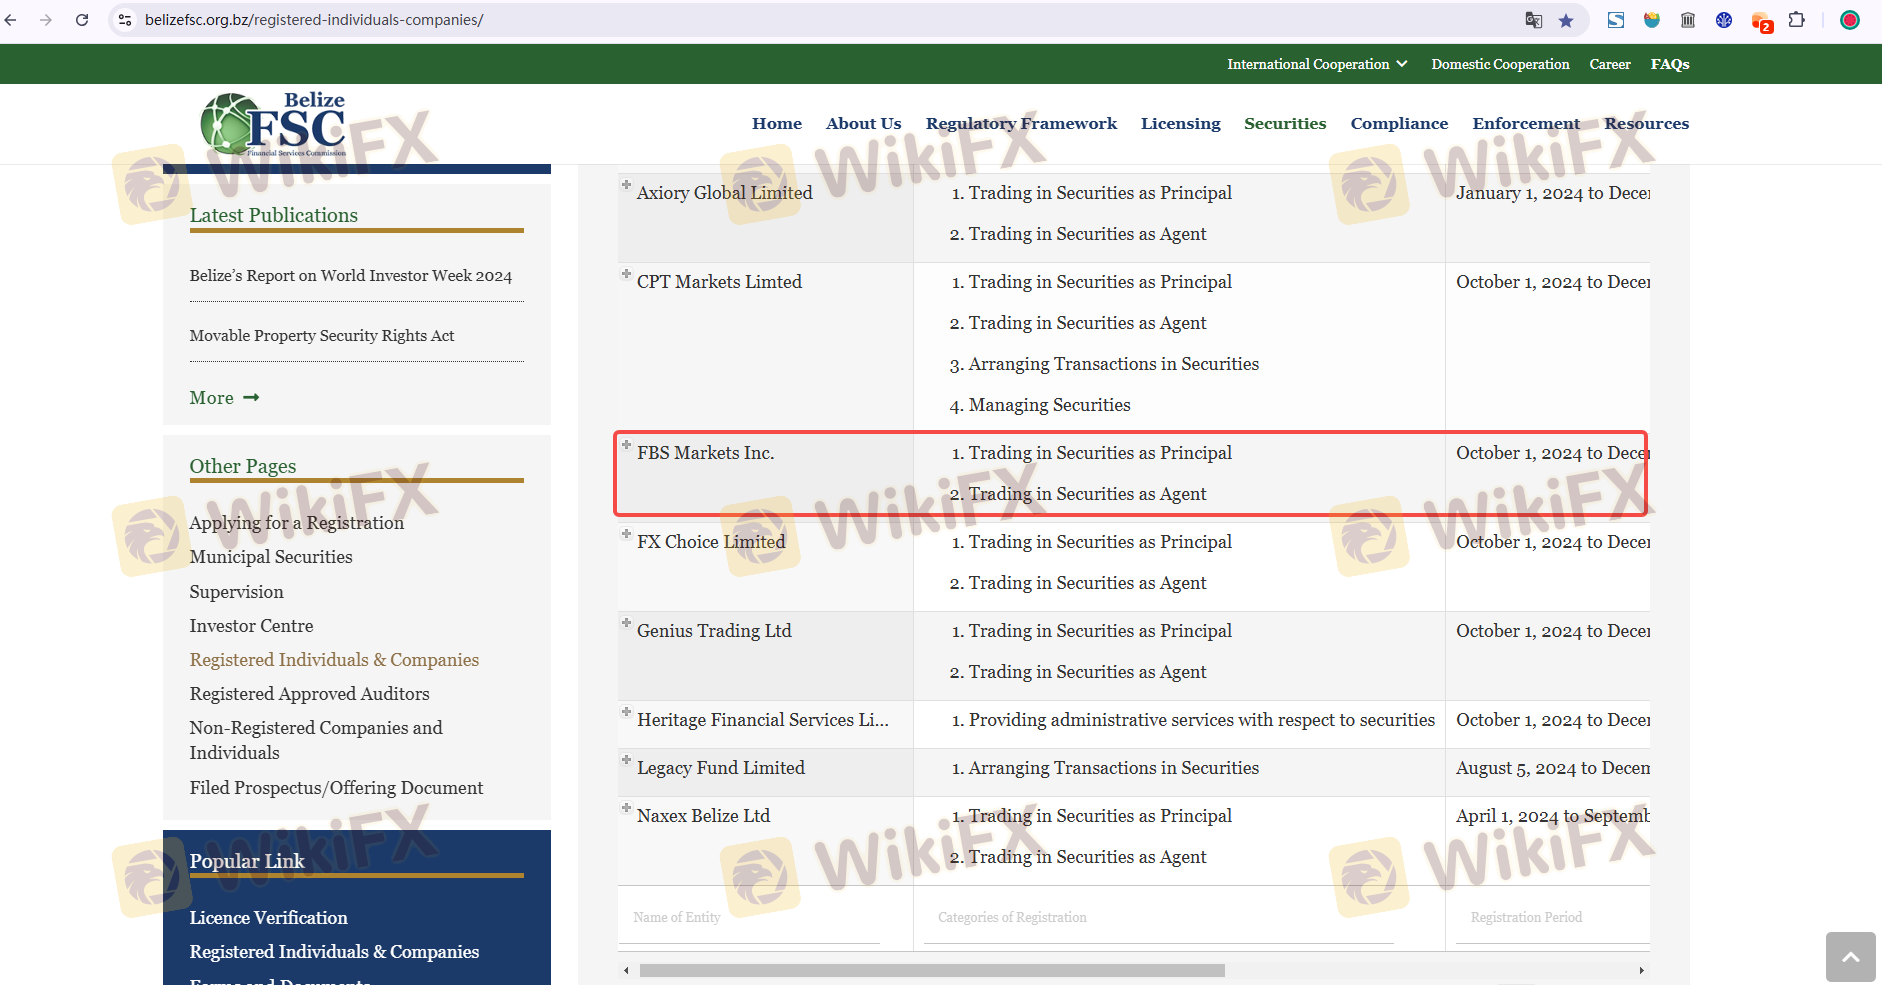Click the Belize FSC logo

tap(274, 125)
